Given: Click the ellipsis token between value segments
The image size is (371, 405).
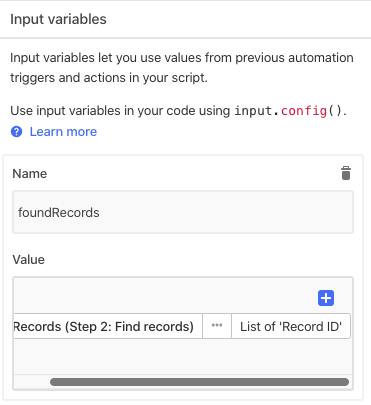Looking at the screenshot, I should [x=217, y=326].
